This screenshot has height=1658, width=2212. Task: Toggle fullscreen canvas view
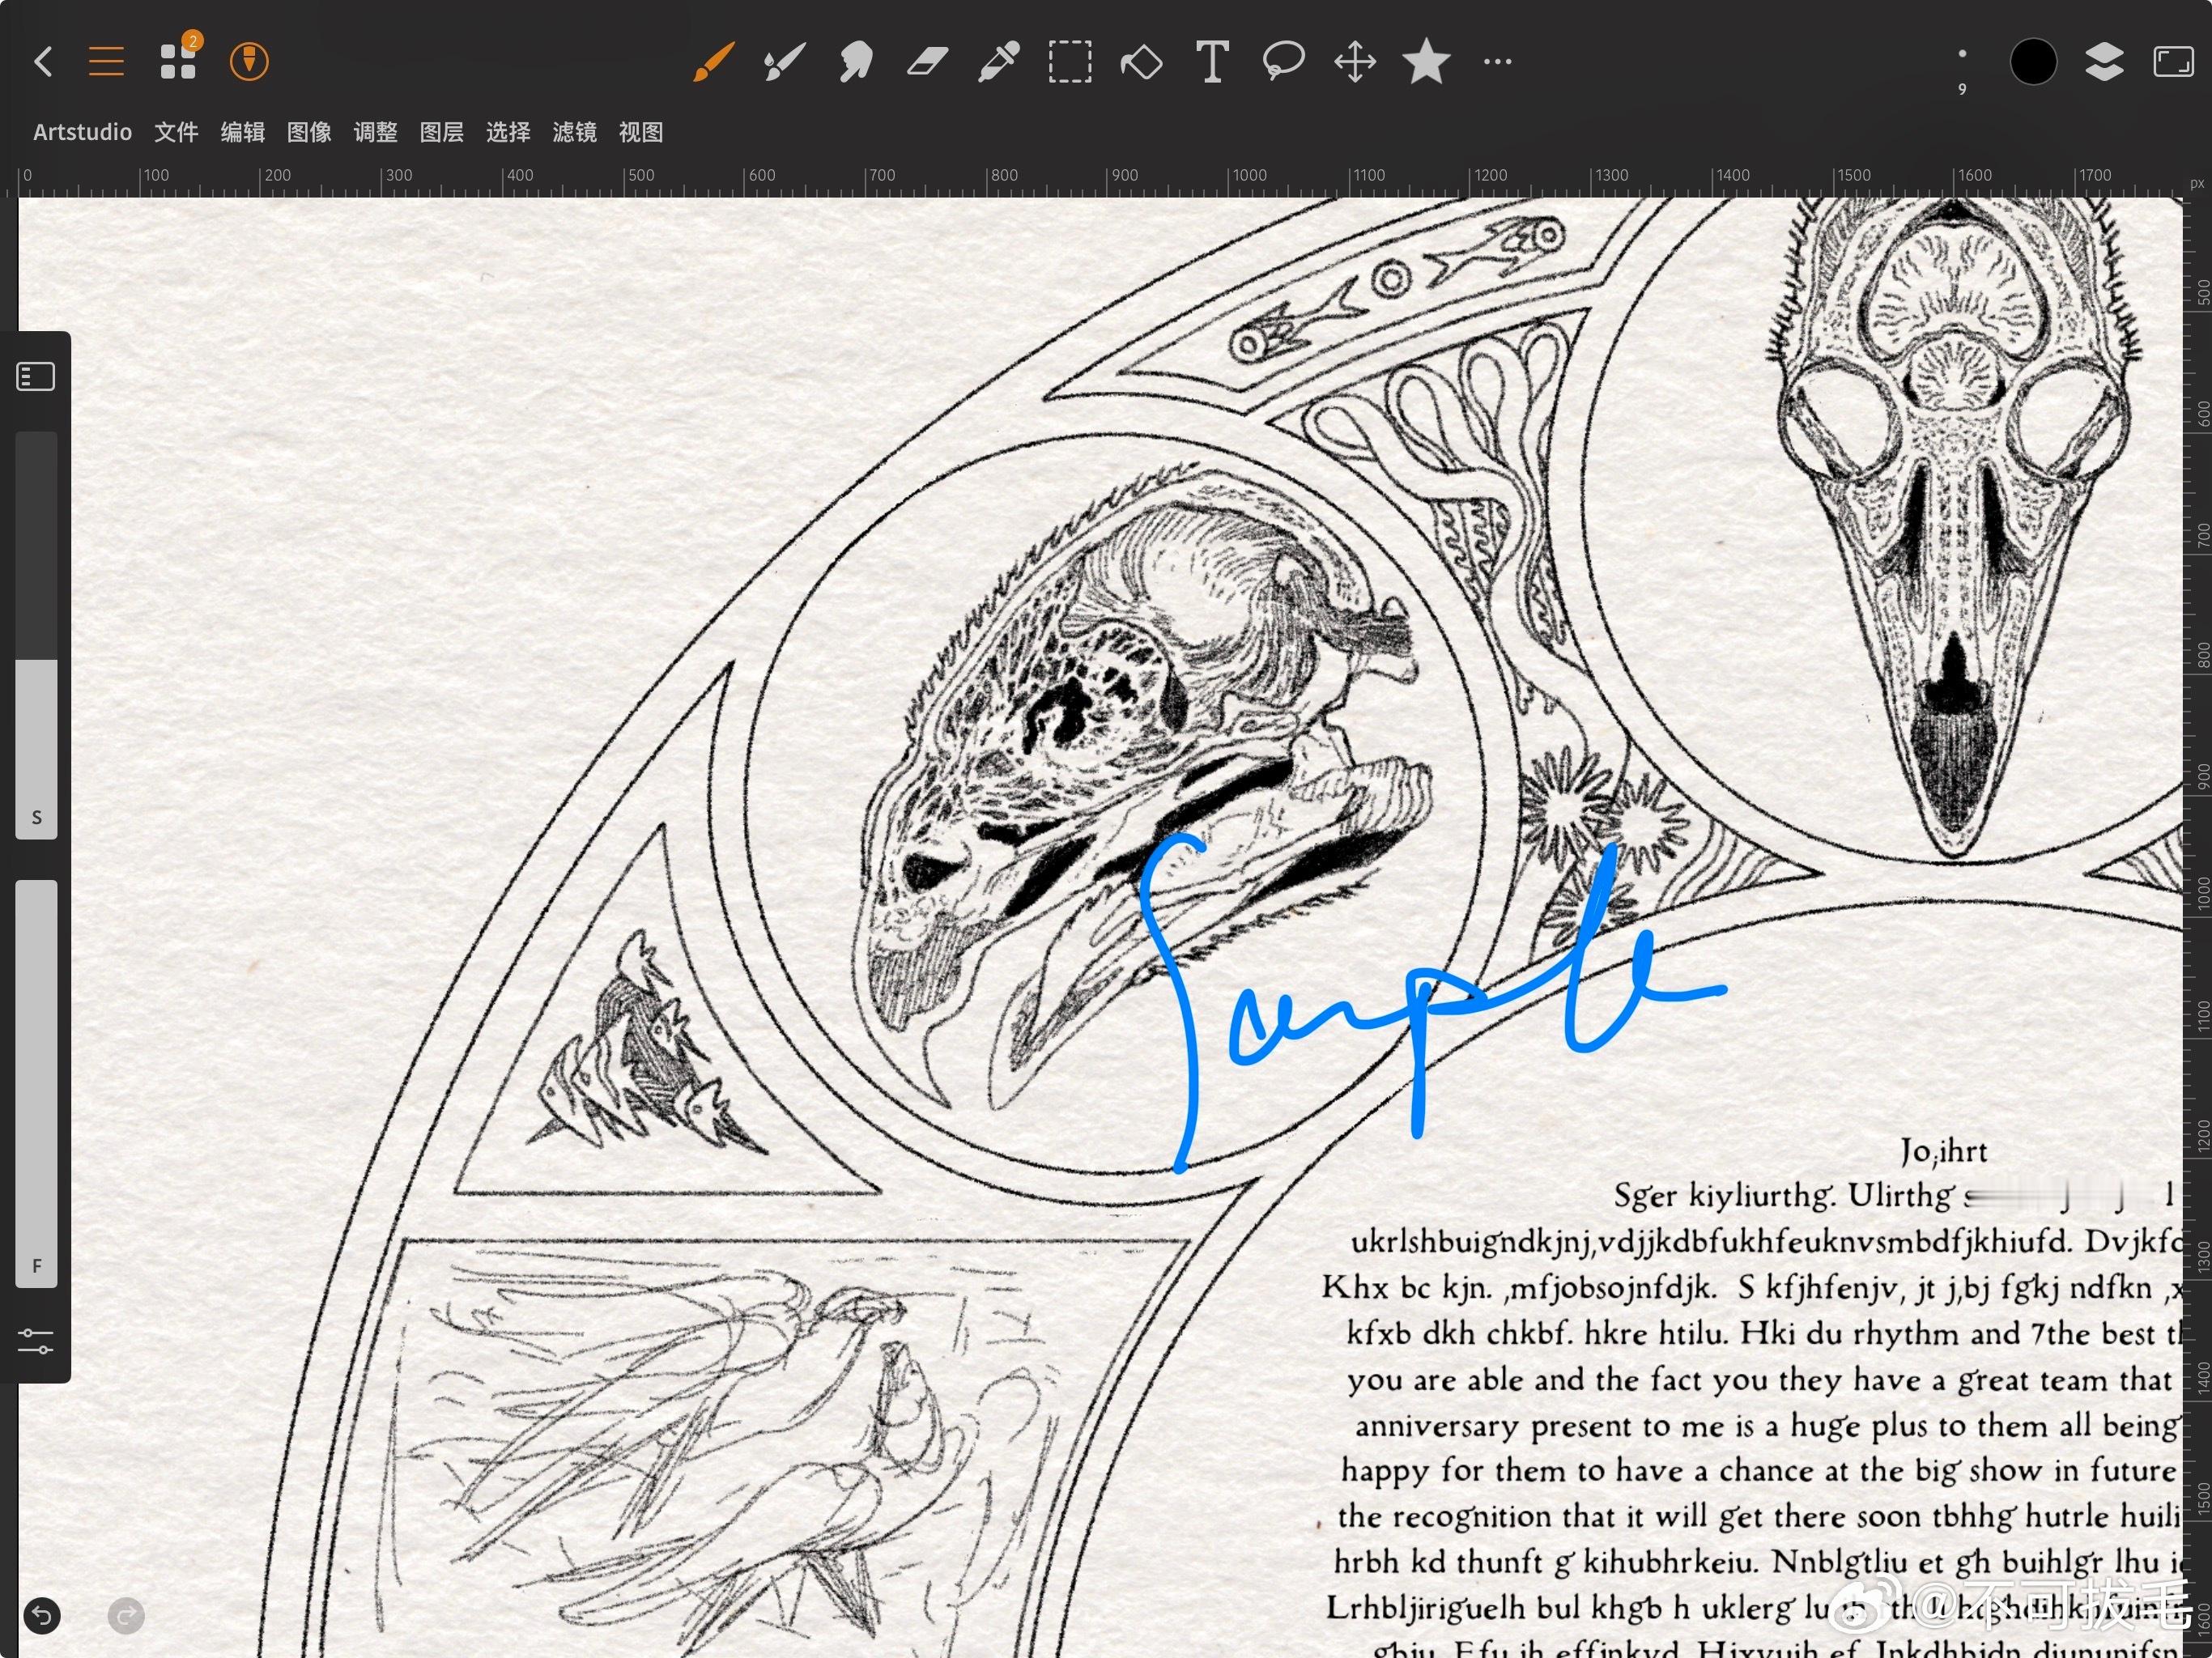(2173, 62)
